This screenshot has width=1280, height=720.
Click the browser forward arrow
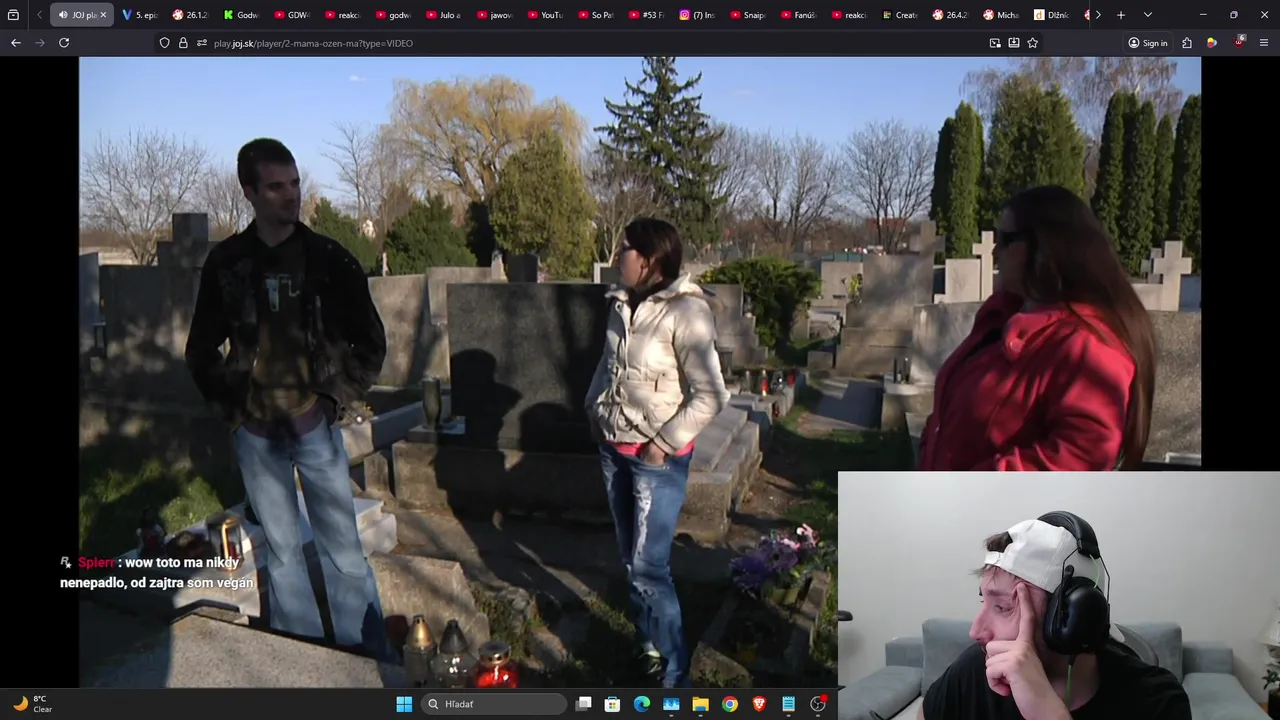point(40,43)
